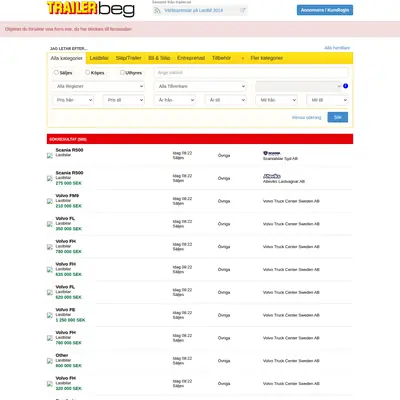Open thumbnail image of Volvo FM9 listing
This screenshot has width=400, height=400.
pyautogui.click(x=50, y=201)
